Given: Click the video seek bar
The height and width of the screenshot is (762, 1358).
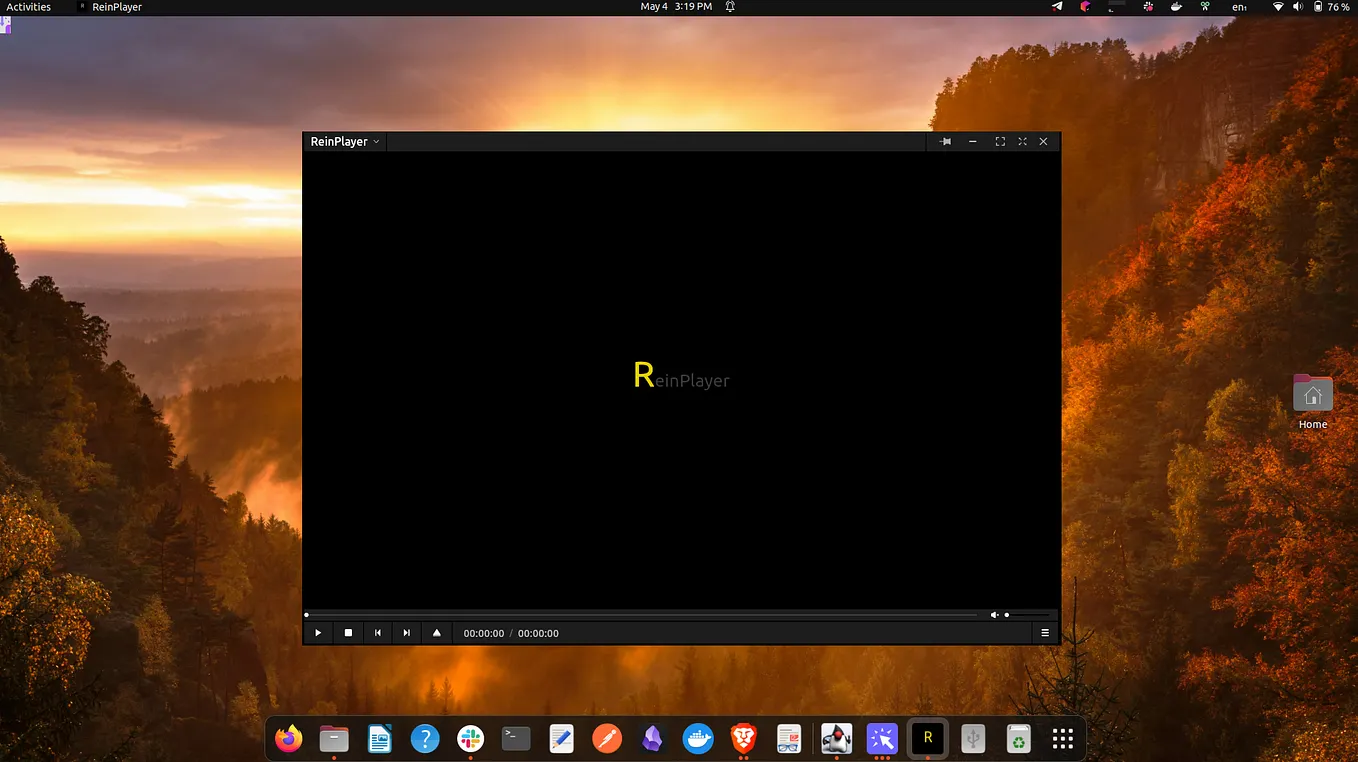Looking at the screenshot, I should (640, 615).
